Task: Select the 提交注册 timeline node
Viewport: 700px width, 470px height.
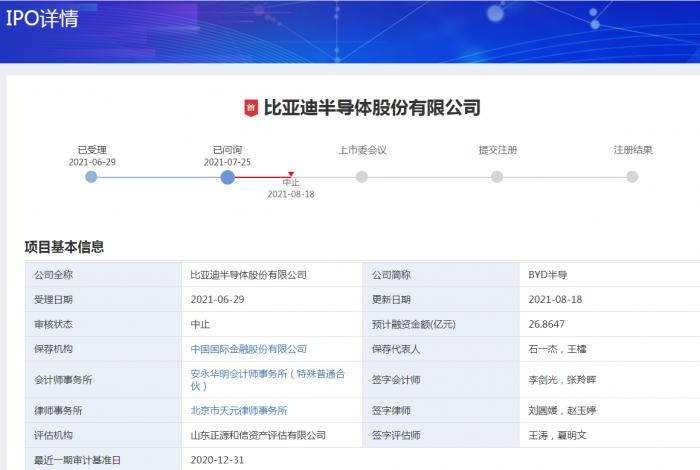Action: tap(497, 177)
